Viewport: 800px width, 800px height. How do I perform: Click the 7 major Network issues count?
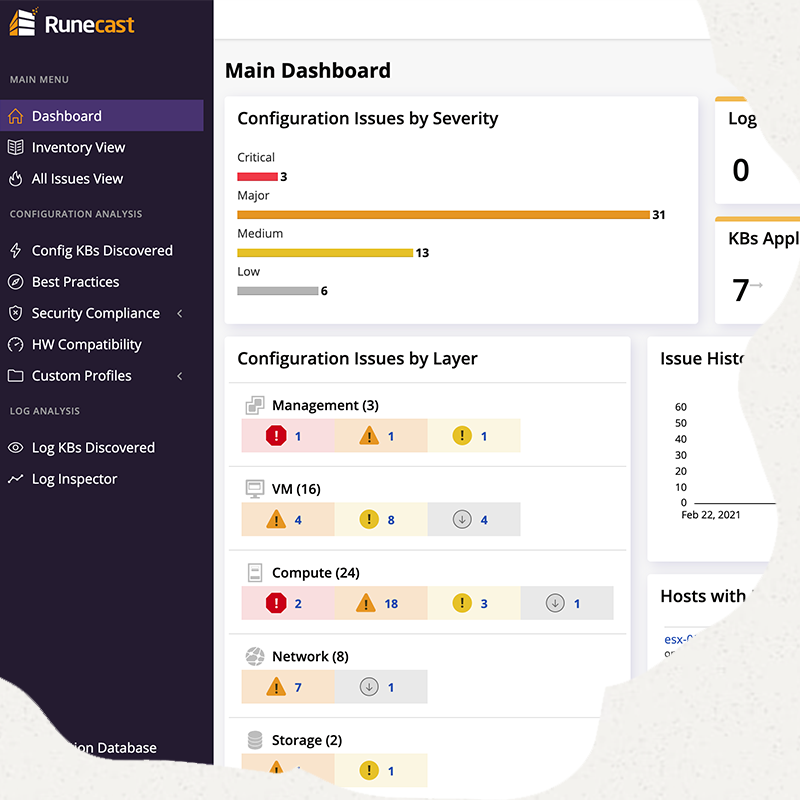click(x=298, y=687)
